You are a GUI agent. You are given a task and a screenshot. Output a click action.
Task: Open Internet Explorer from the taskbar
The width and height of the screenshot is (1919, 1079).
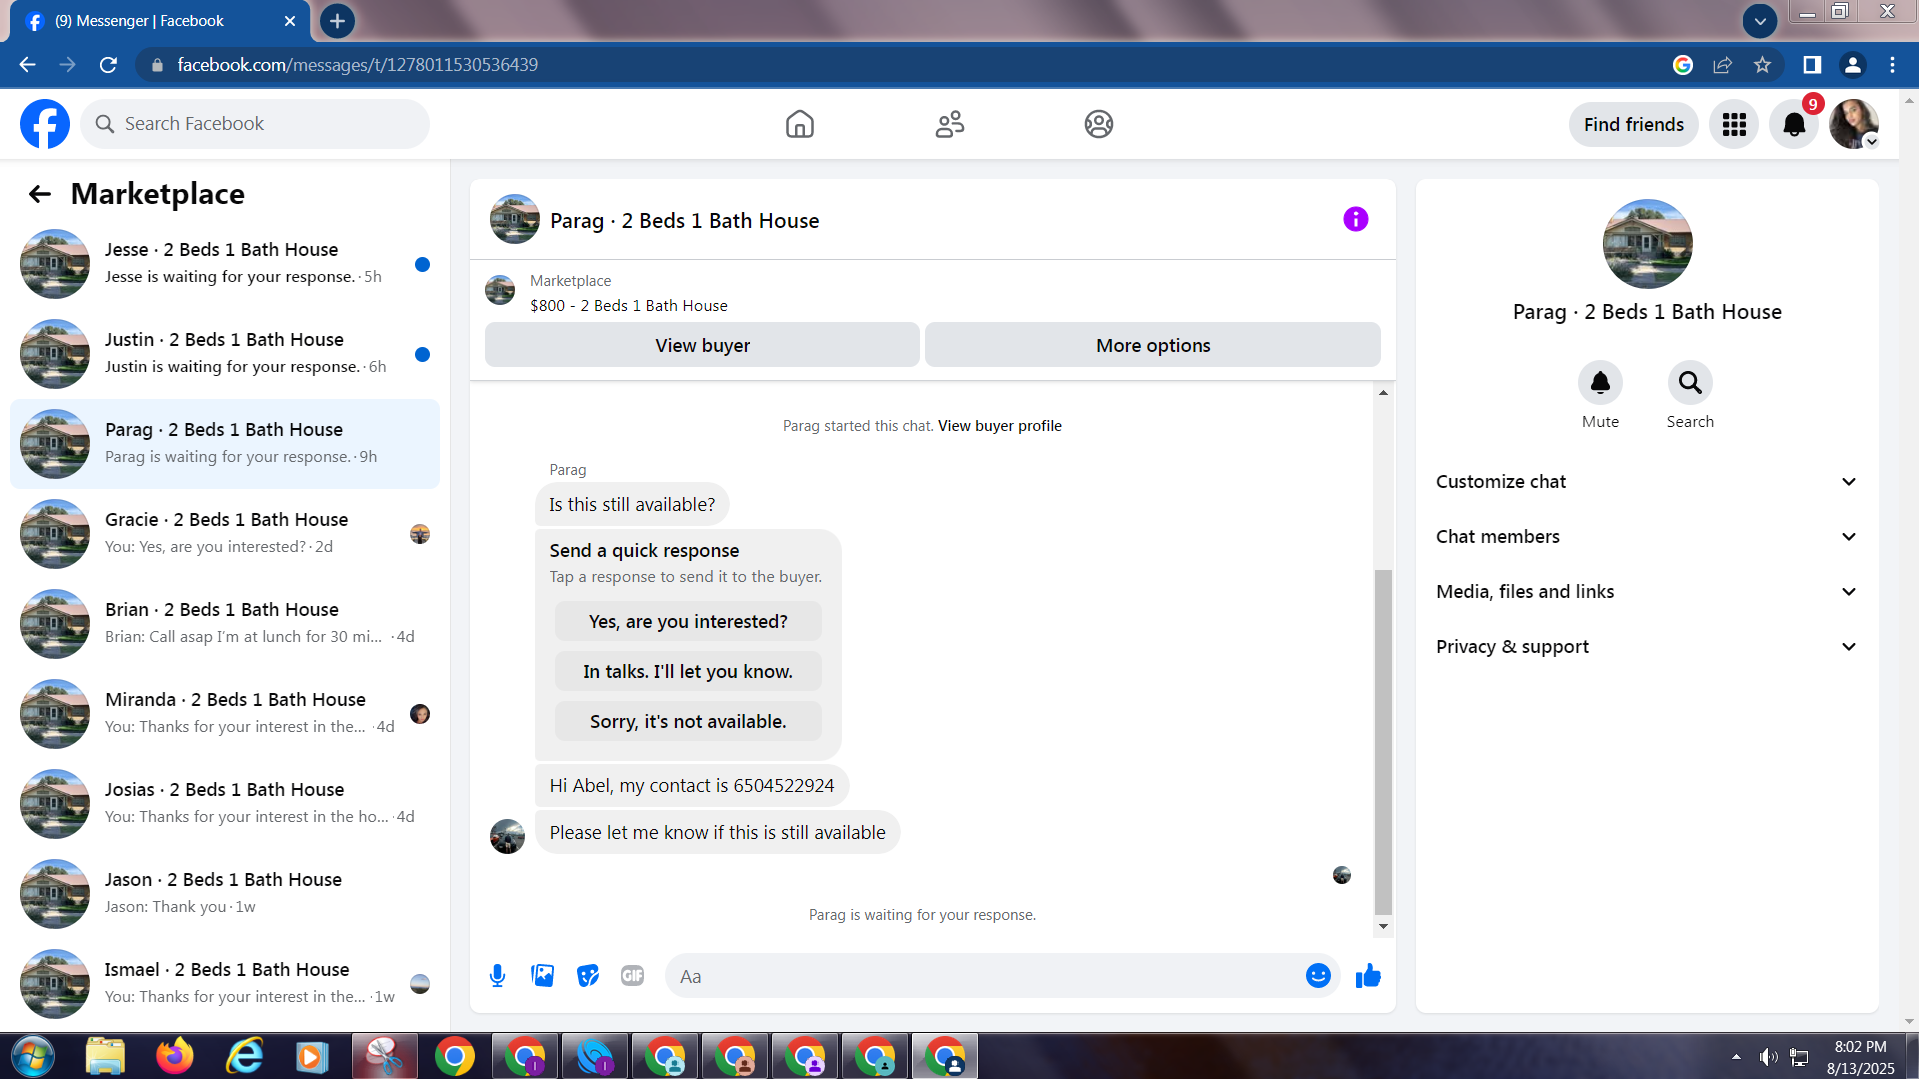pos(245,1057)
